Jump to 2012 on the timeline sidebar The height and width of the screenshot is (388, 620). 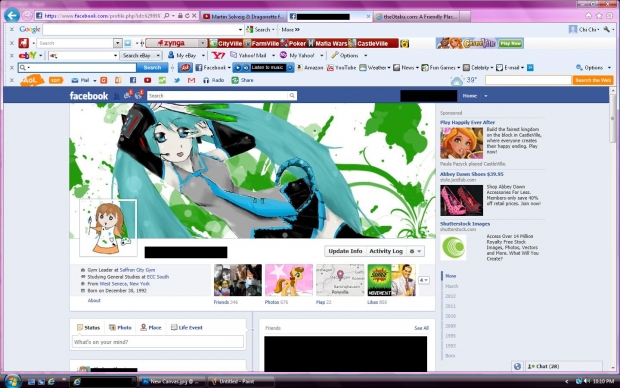[450, 296]
